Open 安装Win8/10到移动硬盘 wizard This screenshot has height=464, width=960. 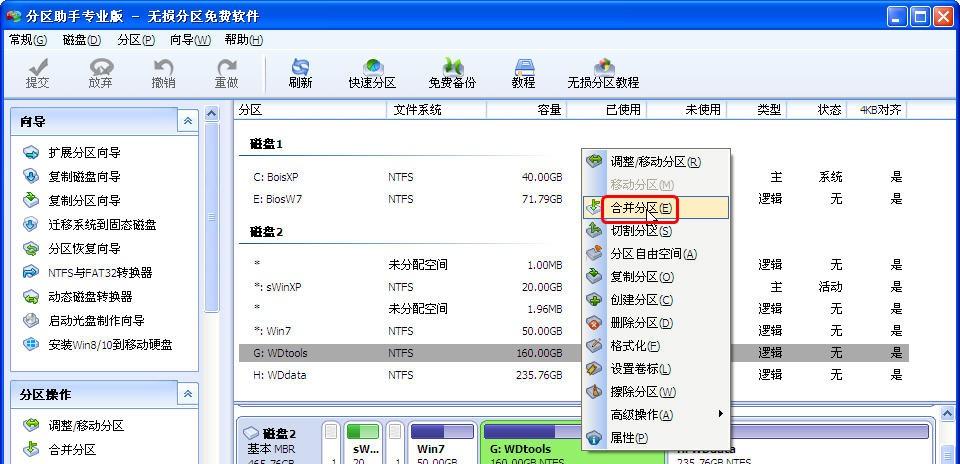click(x=98, y=344)
